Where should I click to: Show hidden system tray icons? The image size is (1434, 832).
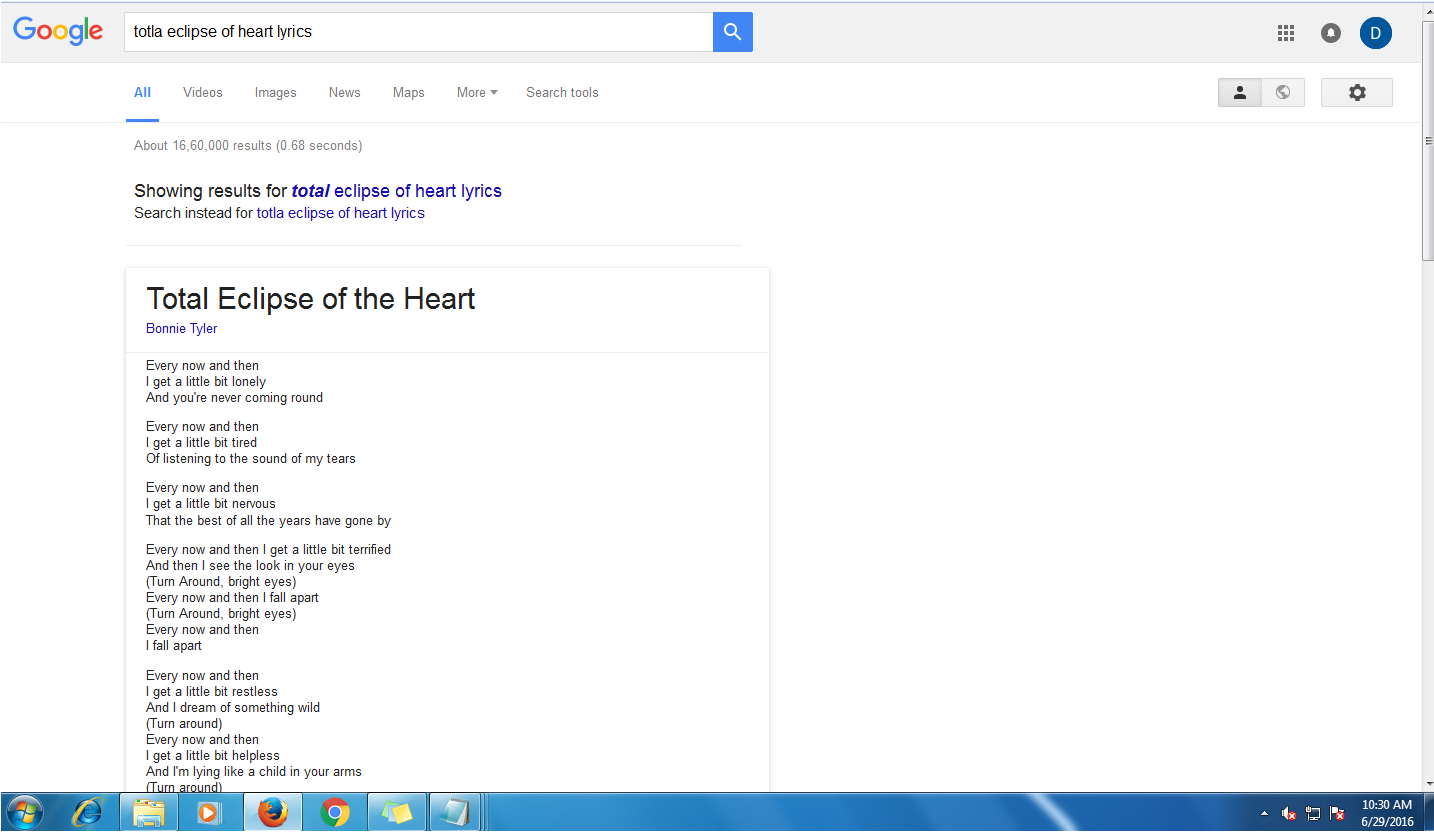click(1264, 813)
